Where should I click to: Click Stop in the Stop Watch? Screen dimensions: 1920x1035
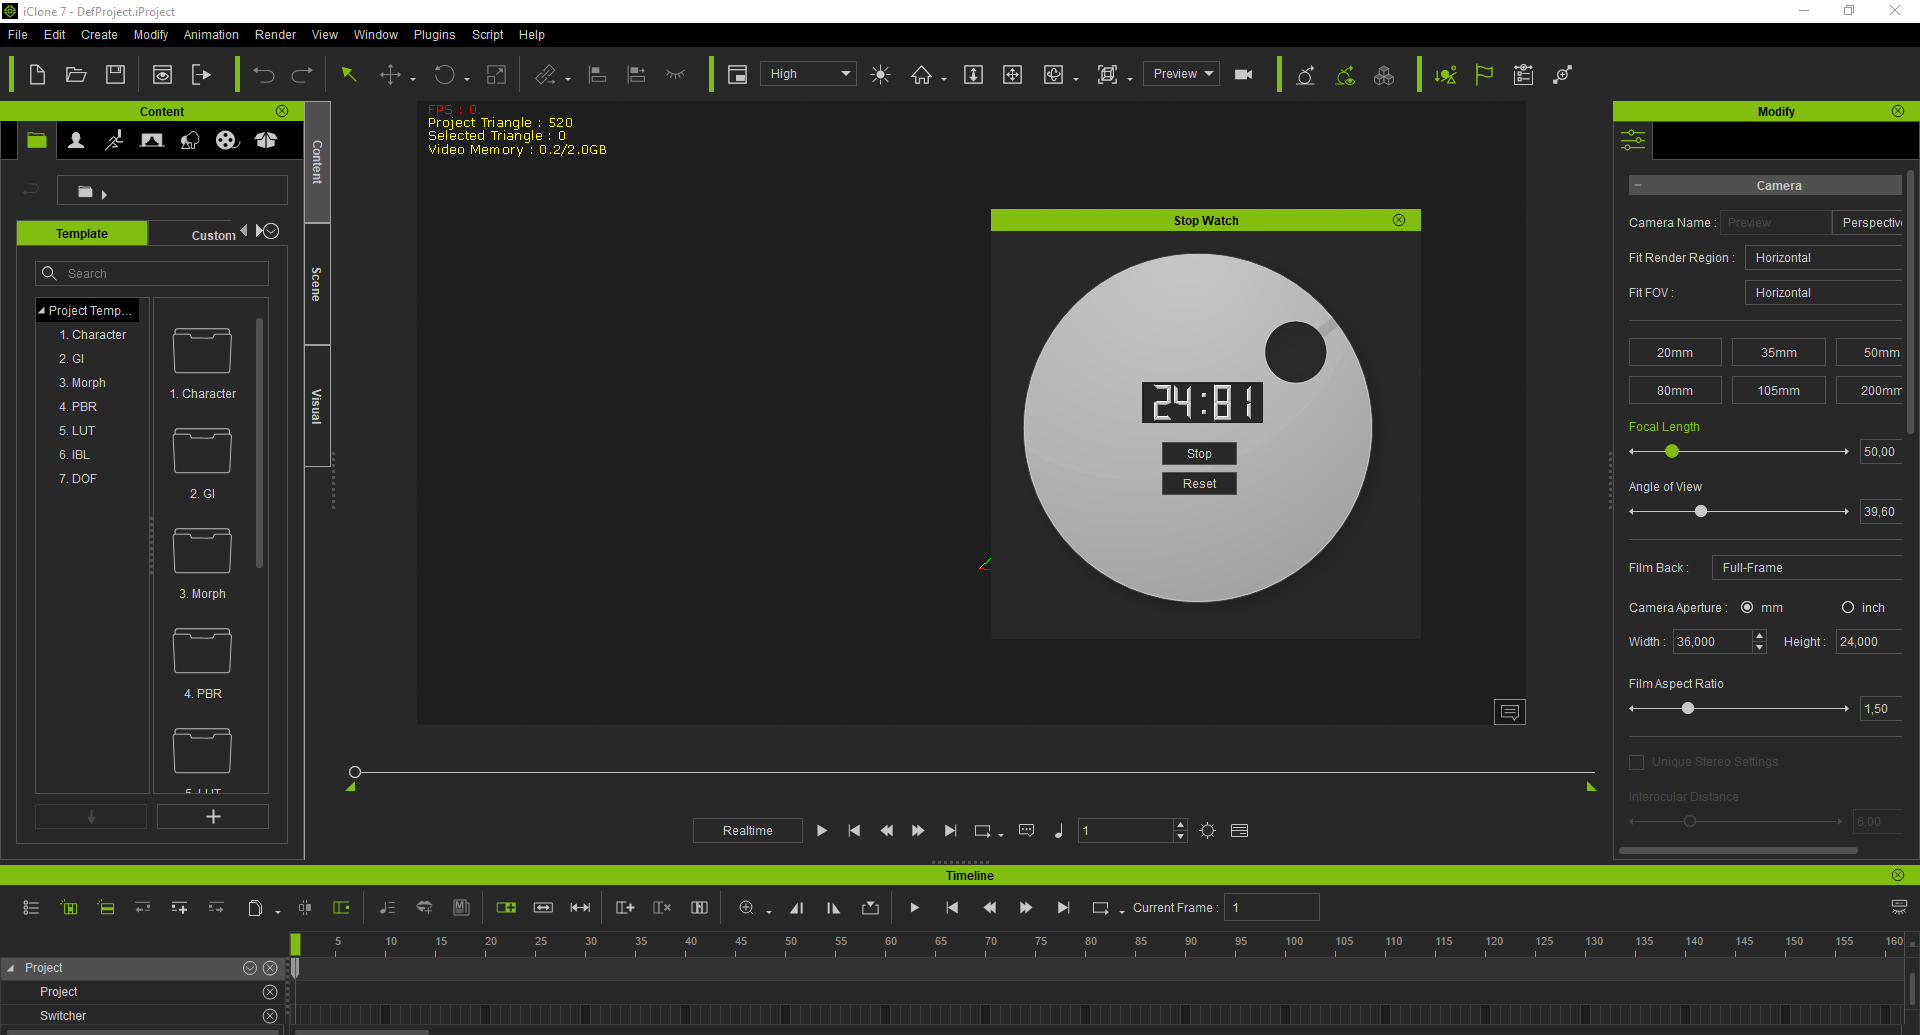(1199, 454)
